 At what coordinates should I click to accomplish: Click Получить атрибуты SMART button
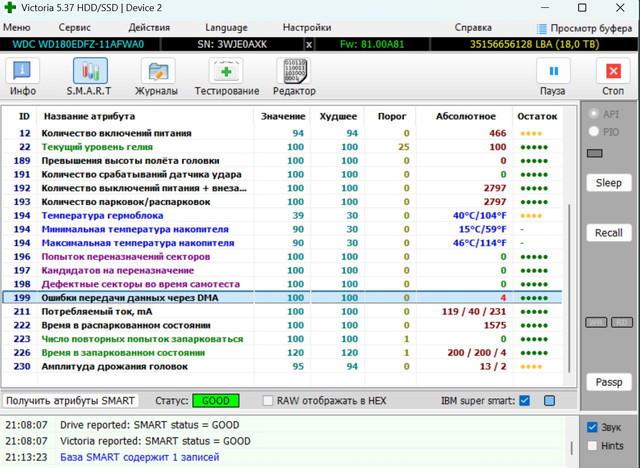pos(71,401)
